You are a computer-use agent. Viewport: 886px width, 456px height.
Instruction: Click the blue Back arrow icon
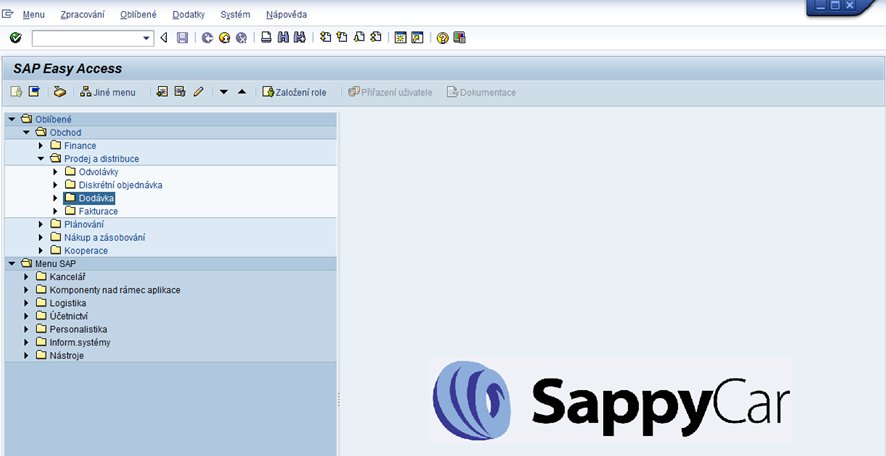pos(207,38)
